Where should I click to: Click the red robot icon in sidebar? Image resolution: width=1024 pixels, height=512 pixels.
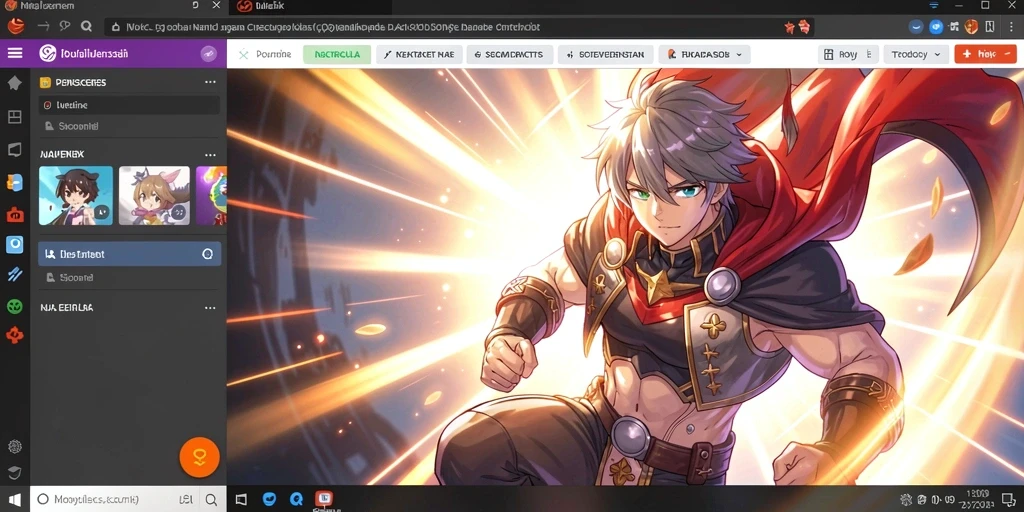14,214
